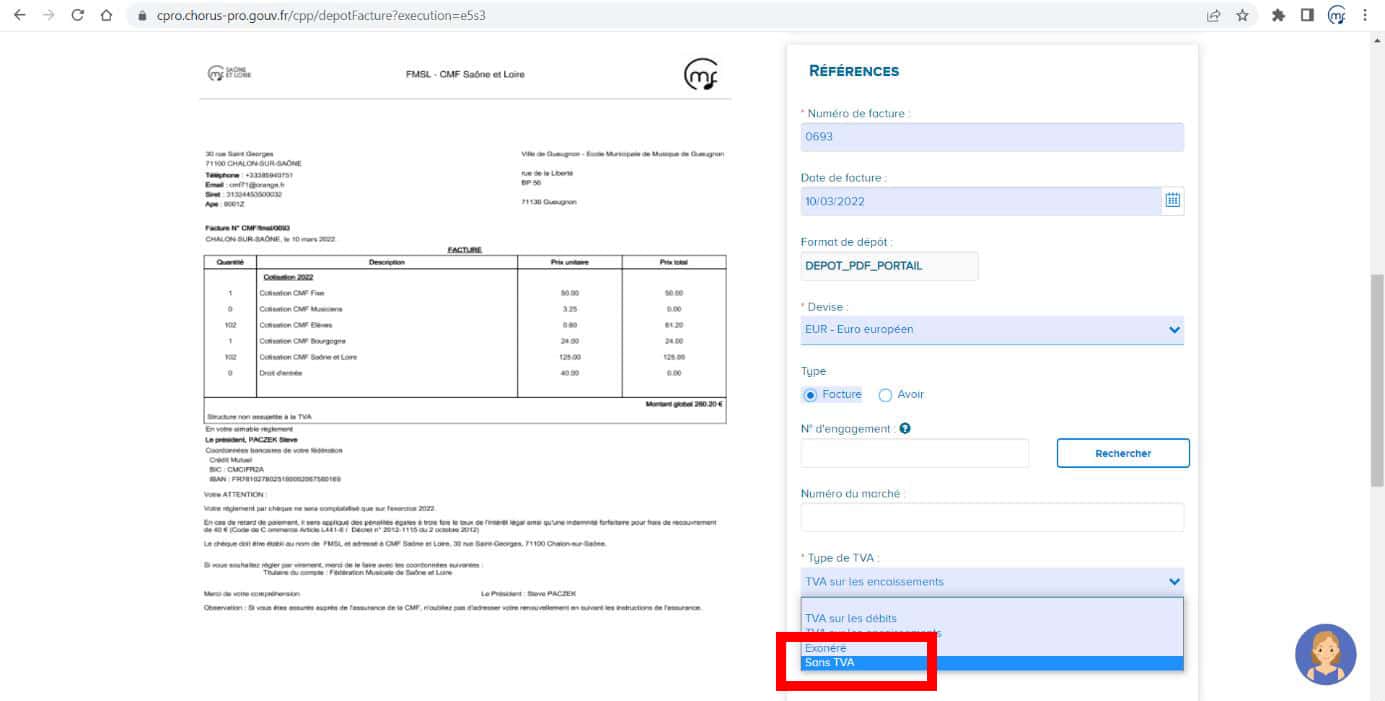Click the Numéro du marché input field
The width and height of the screenshot is (1385, 701).
pos(991,517)
